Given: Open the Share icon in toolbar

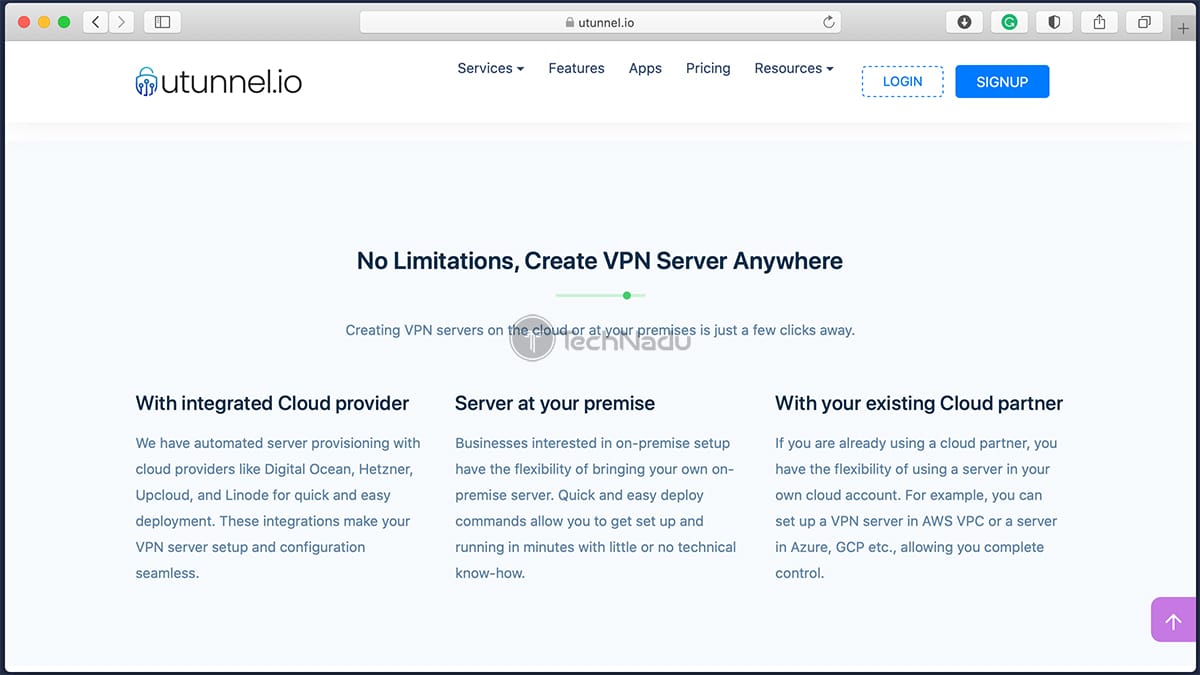Looking at the screenshot, I should pos(1099,21).
